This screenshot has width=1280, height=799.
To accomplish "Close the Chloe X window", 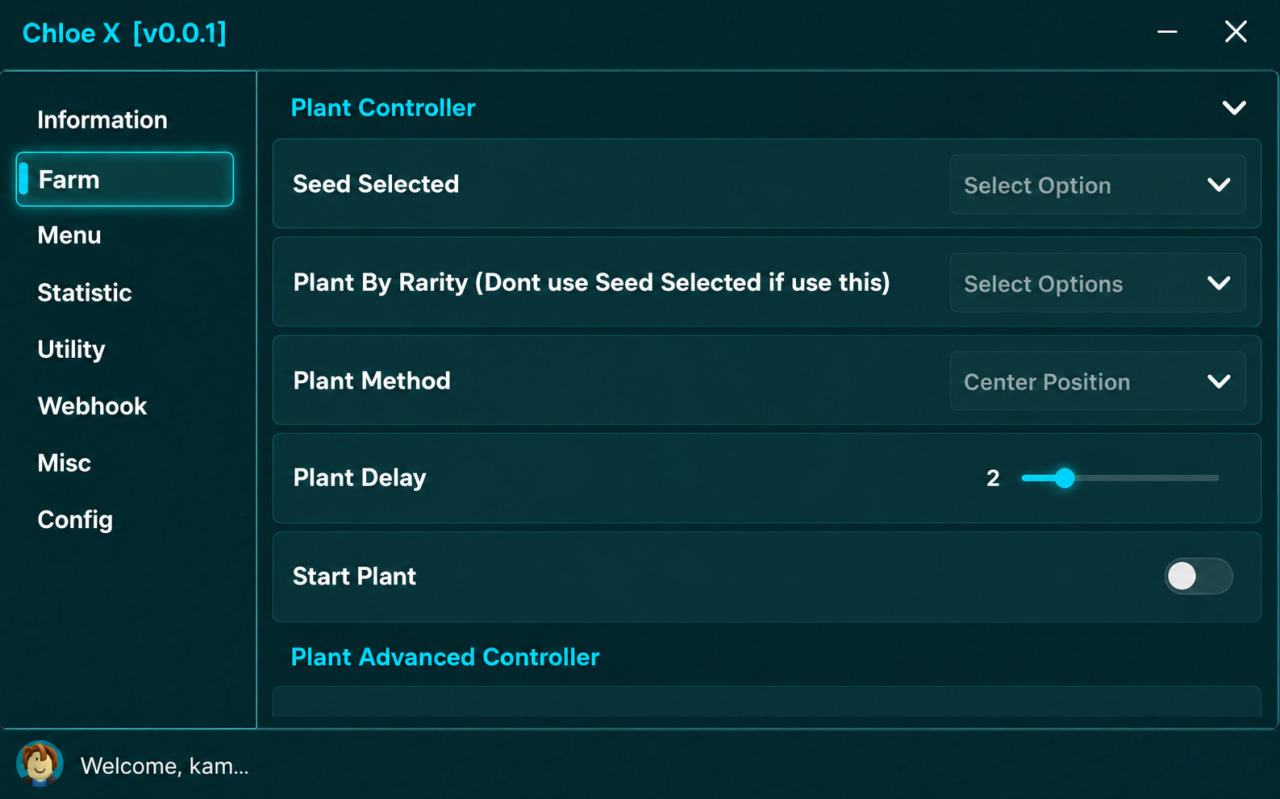I will [1236, 32].
